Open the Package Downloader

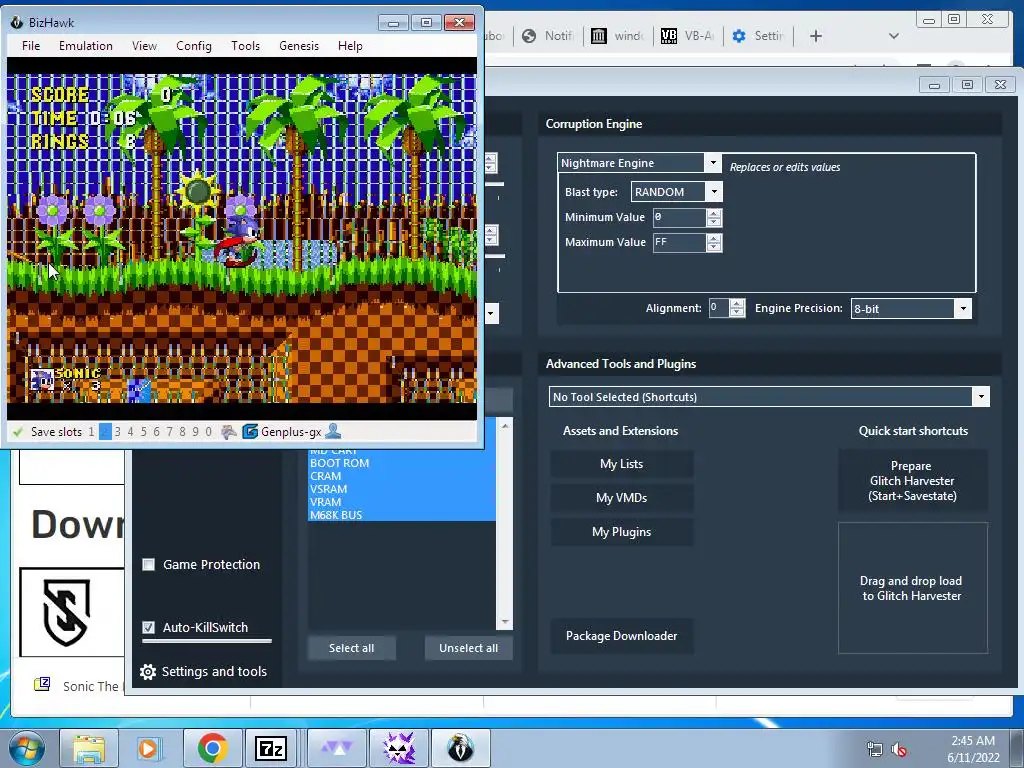(x=622, y=635)
